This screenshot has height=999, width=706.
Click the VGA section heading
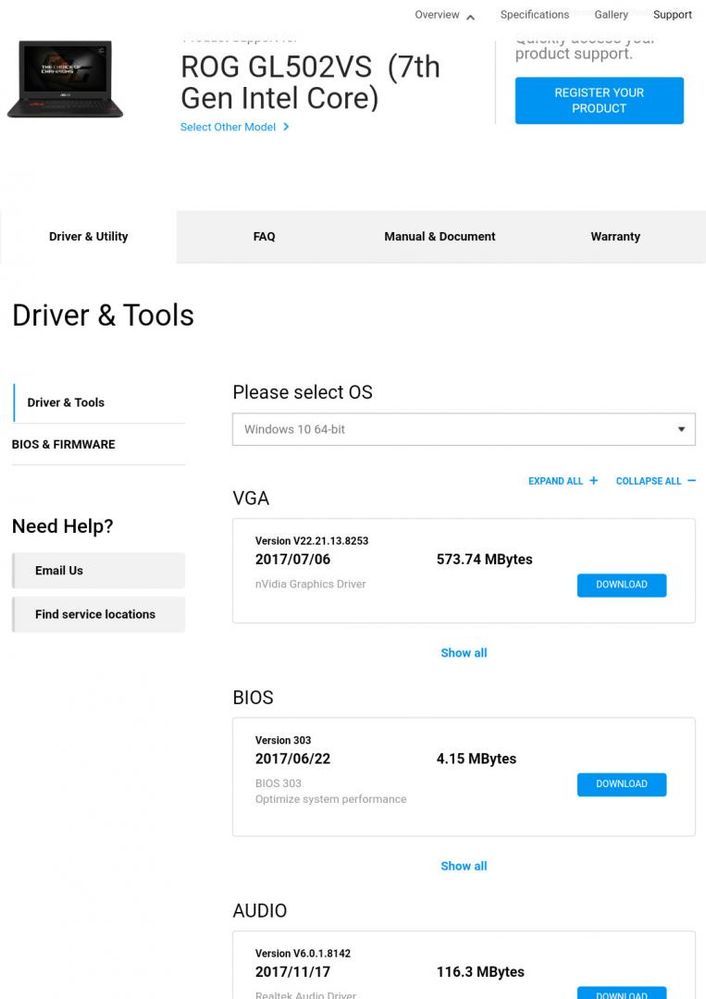[x=250, y=498]
